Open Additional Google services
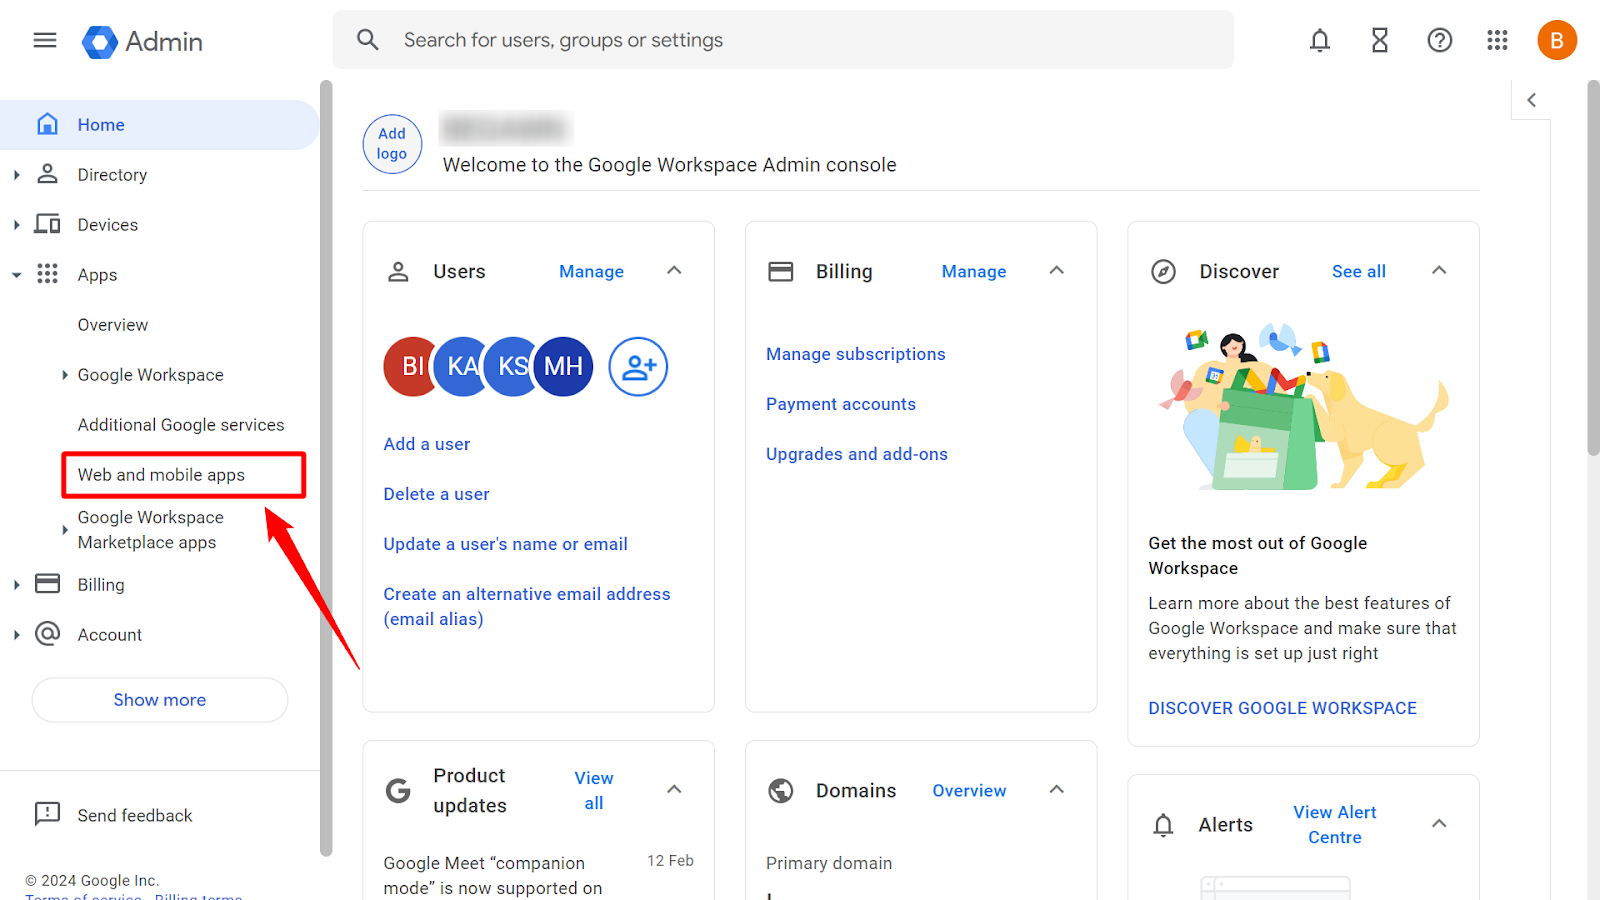 [181, 425]
